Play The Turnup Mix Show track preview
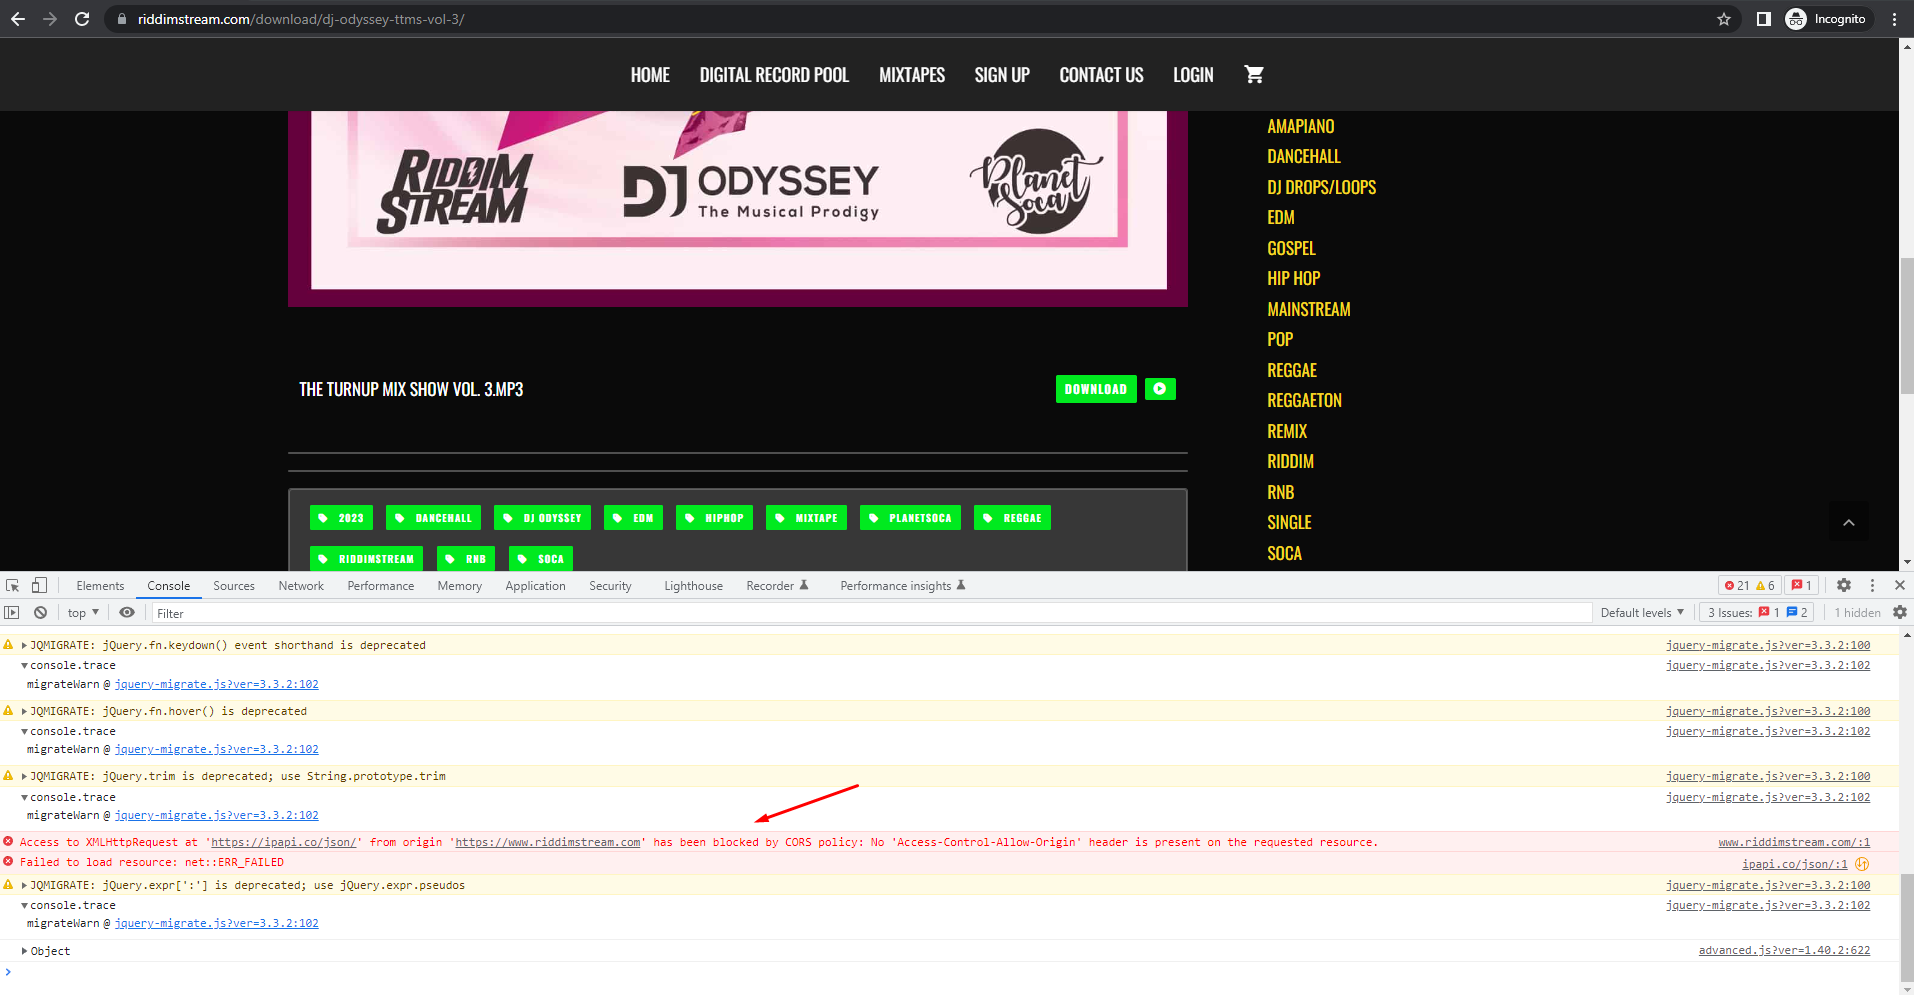 tap(1160, 389)
